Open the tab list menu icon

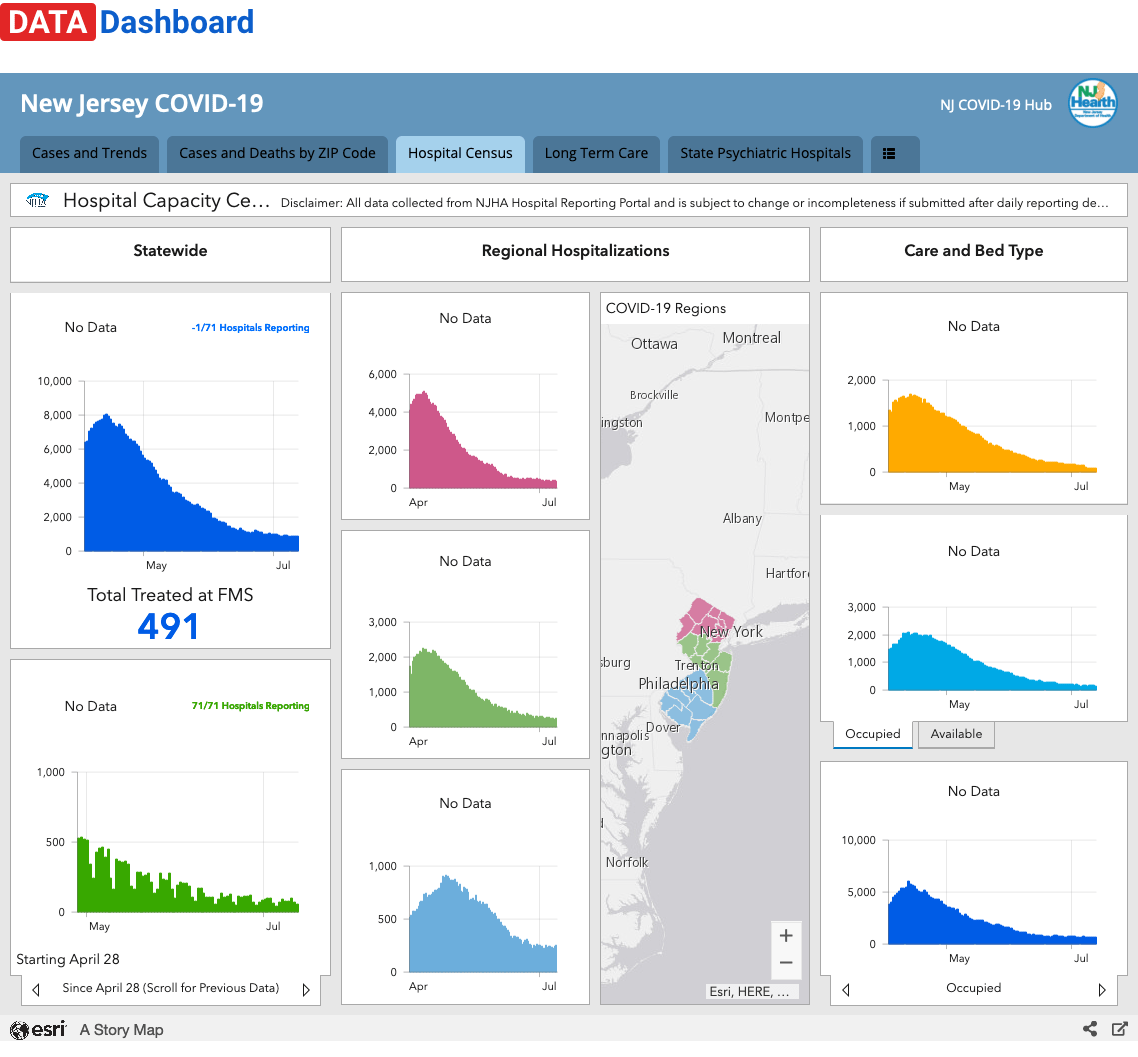(x=888, y=154)
